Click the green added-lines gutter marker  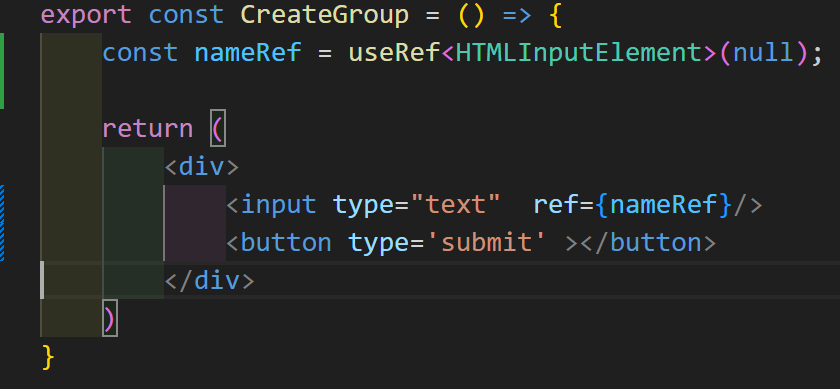[2, 71]
